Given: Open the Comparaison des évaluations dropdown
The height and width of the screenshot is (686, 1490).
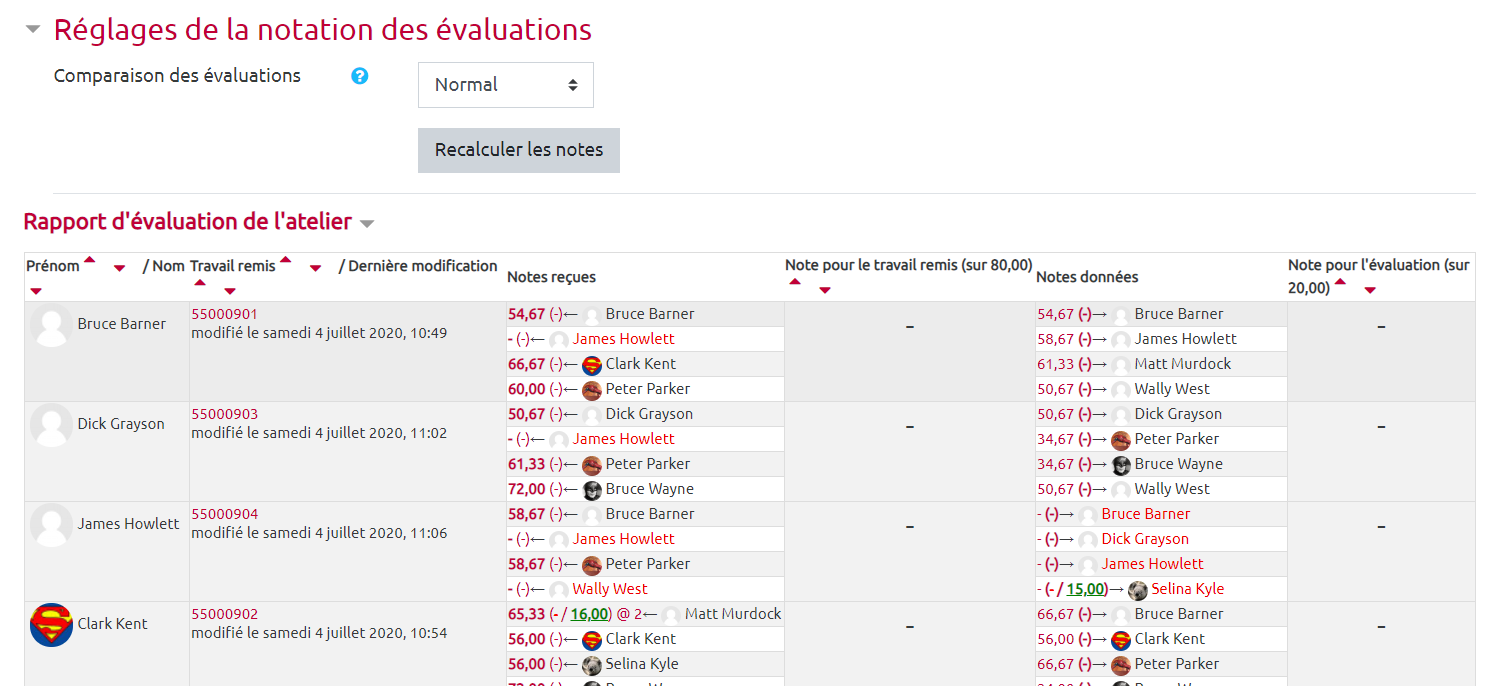Looking at the screenshot, I should 505,85.
